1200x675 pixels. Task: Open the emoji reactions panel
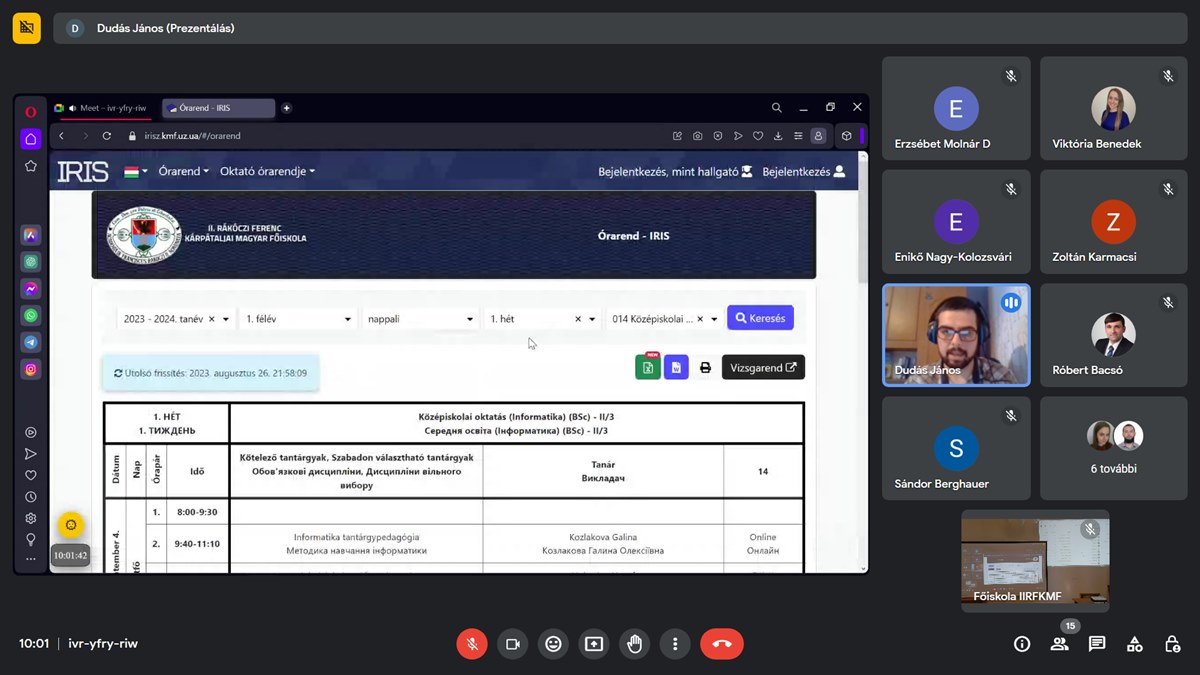(x=553, y=644)
